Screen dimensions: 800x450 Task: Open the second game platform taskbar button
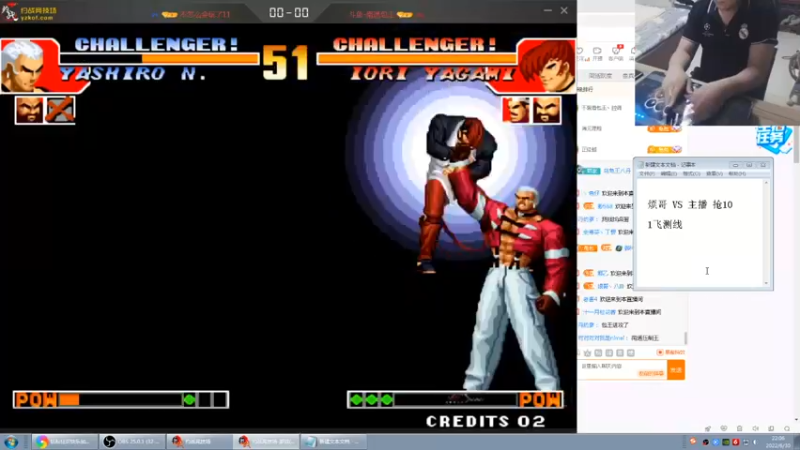pos(267,442)
